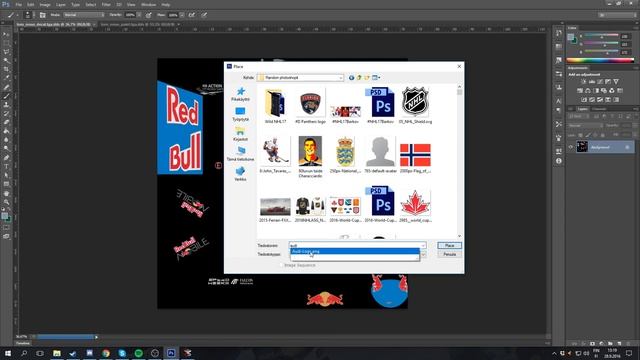Click the file list scrollbar up arrow

(460, 87)
